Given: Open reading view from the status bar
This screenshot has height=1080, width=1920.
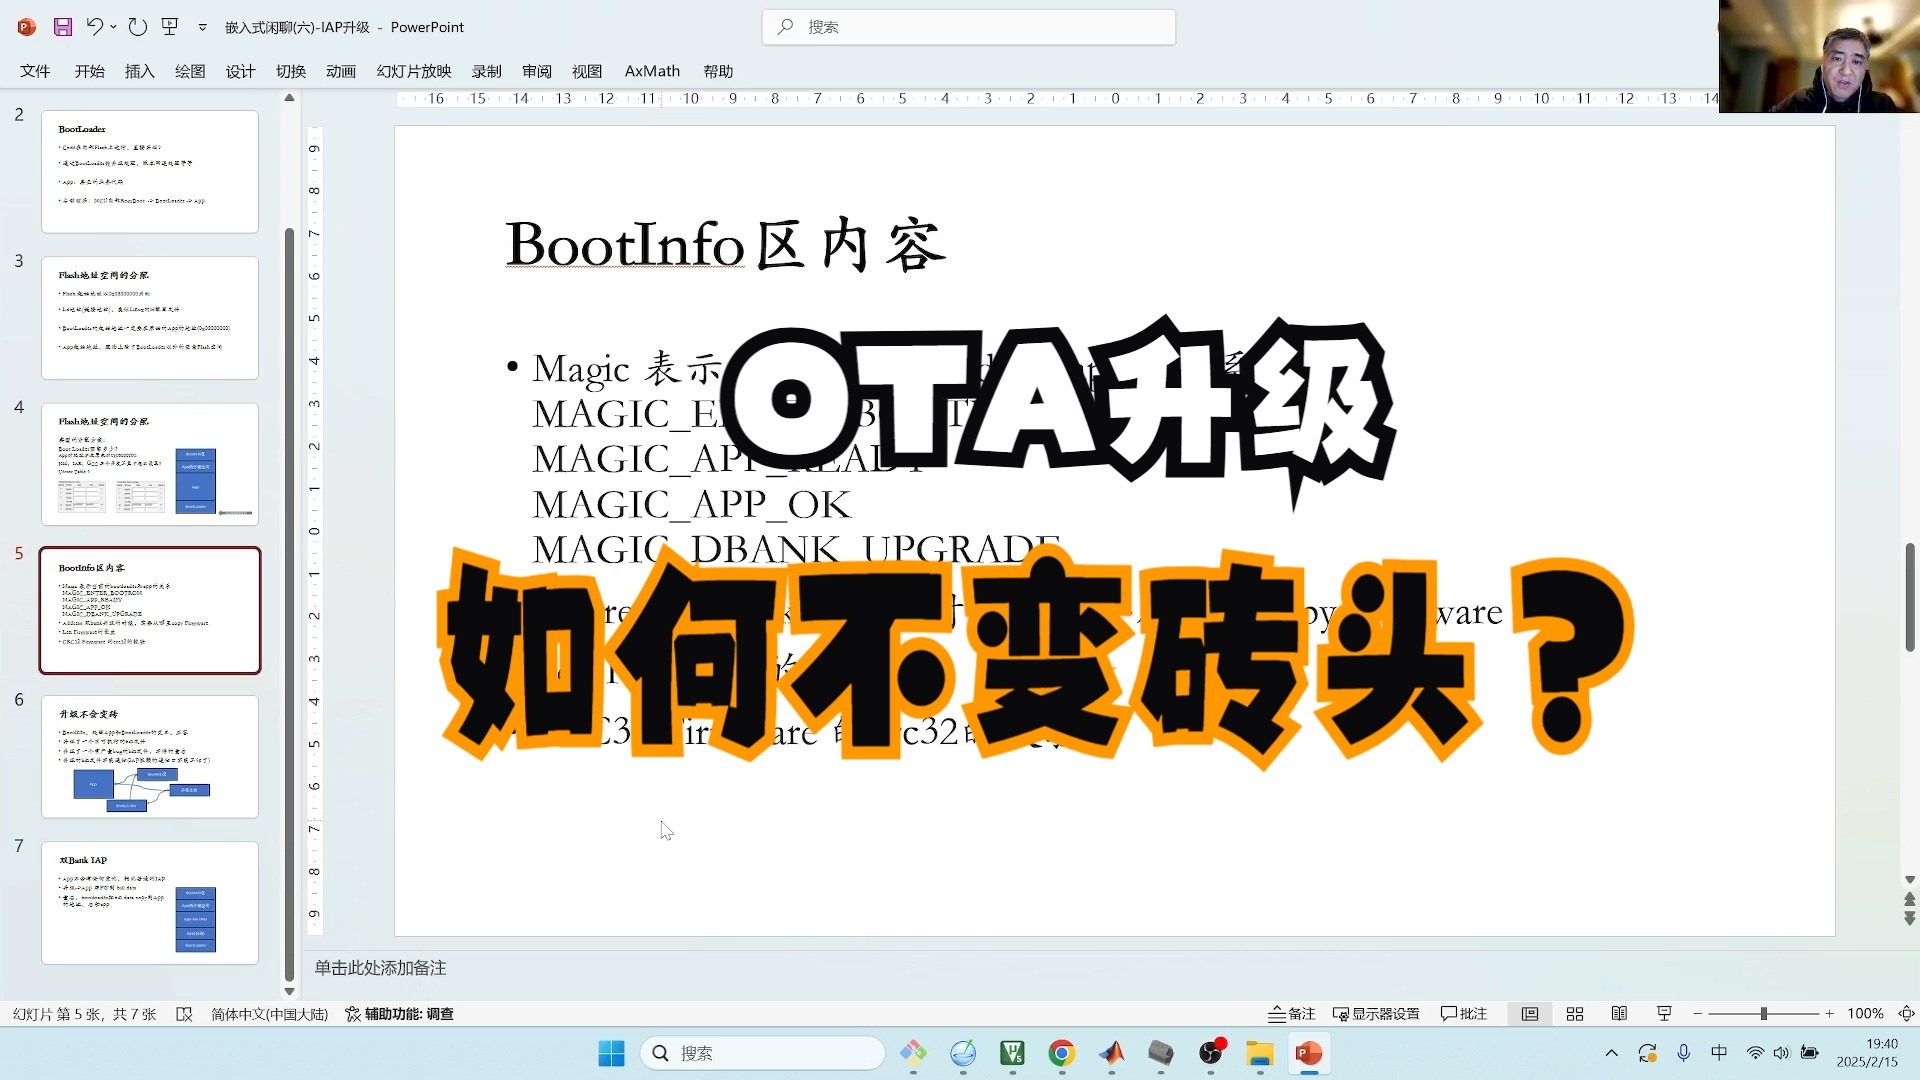Looking at the screenshot, I should coord(1619,1013).
